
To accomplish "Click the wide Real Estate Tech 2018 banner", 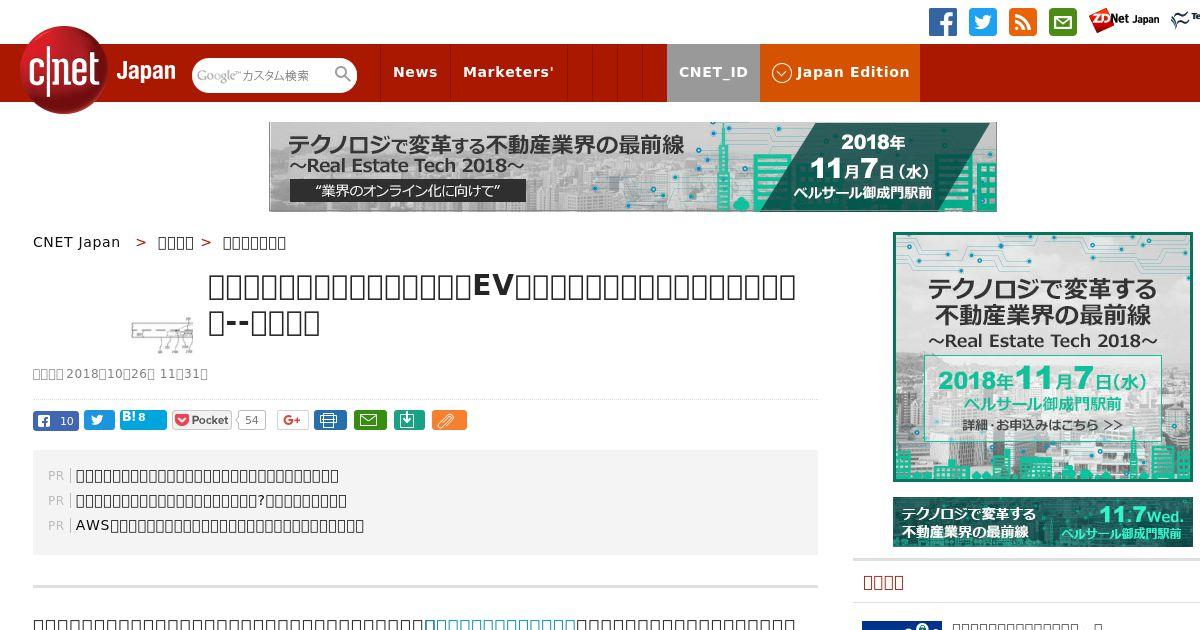I will coord(633,167).
